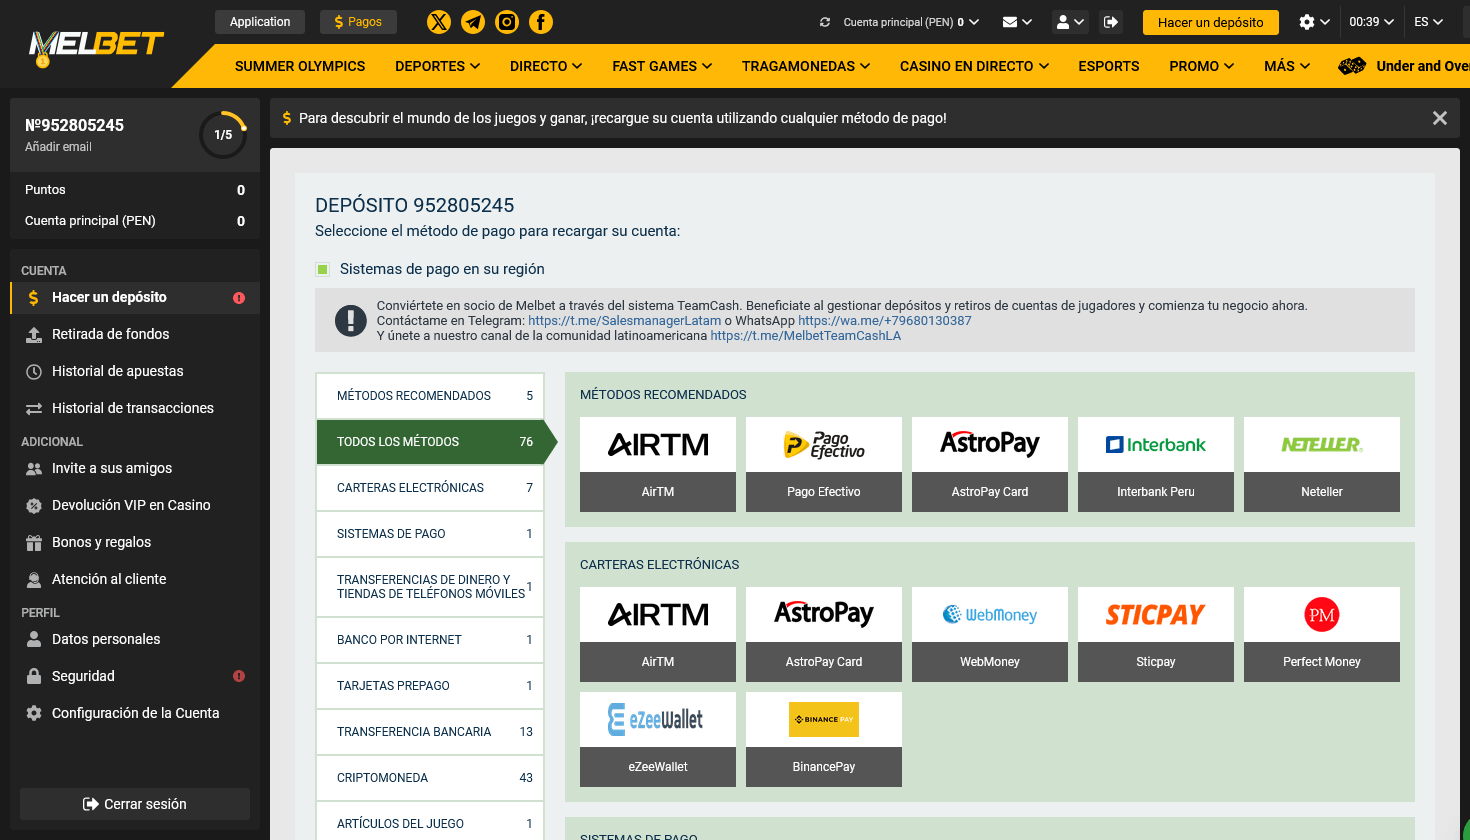This screenshot has height=840, width=1470.
Task: Choose Perfect Money payment method
Action: [1322, 634]
